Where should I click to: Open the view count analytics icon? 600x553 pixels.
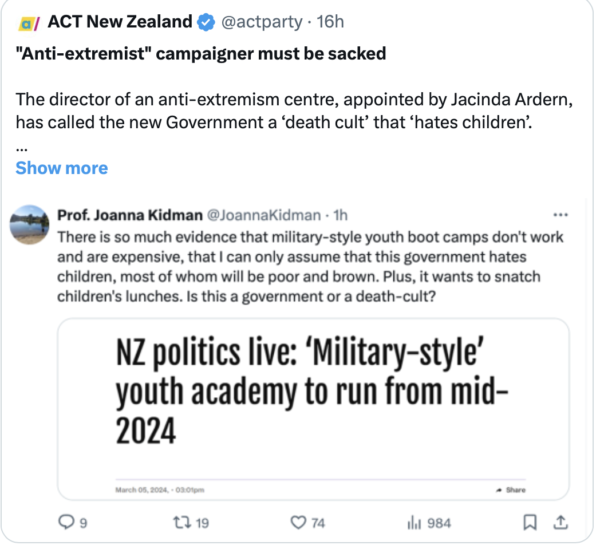point(415,522)
